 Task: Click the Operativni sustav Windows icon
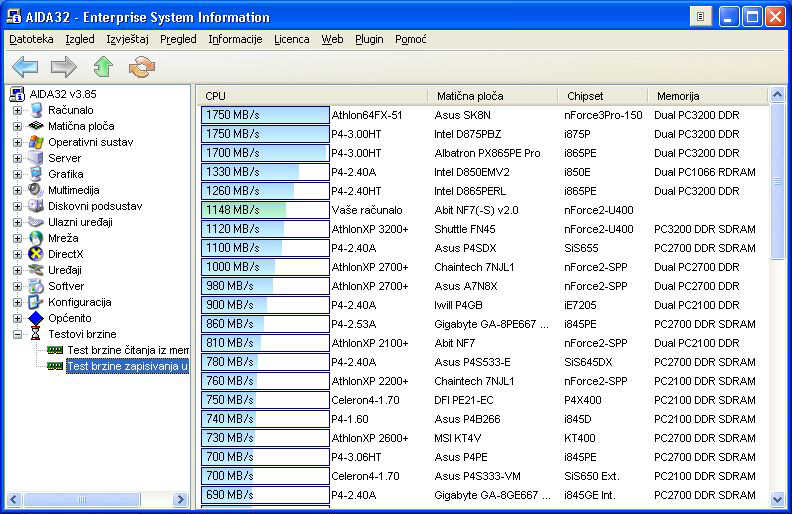pyautogui.click(x=37, y=142)
